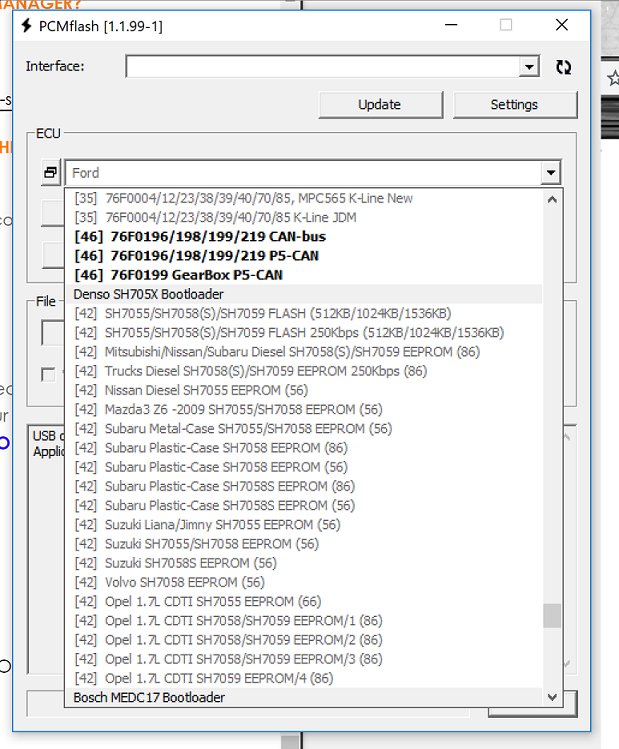This screenshot has height=749, width=619.
Task: Select Nissan Diesel SH7055 EEPROM (56)
Action: pyautogui.click(x=304, y=390)
